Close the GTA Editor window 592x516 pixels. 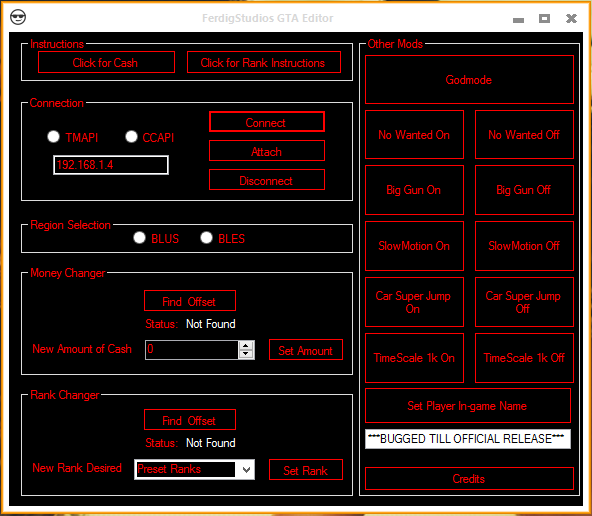(x=571, y=18)
